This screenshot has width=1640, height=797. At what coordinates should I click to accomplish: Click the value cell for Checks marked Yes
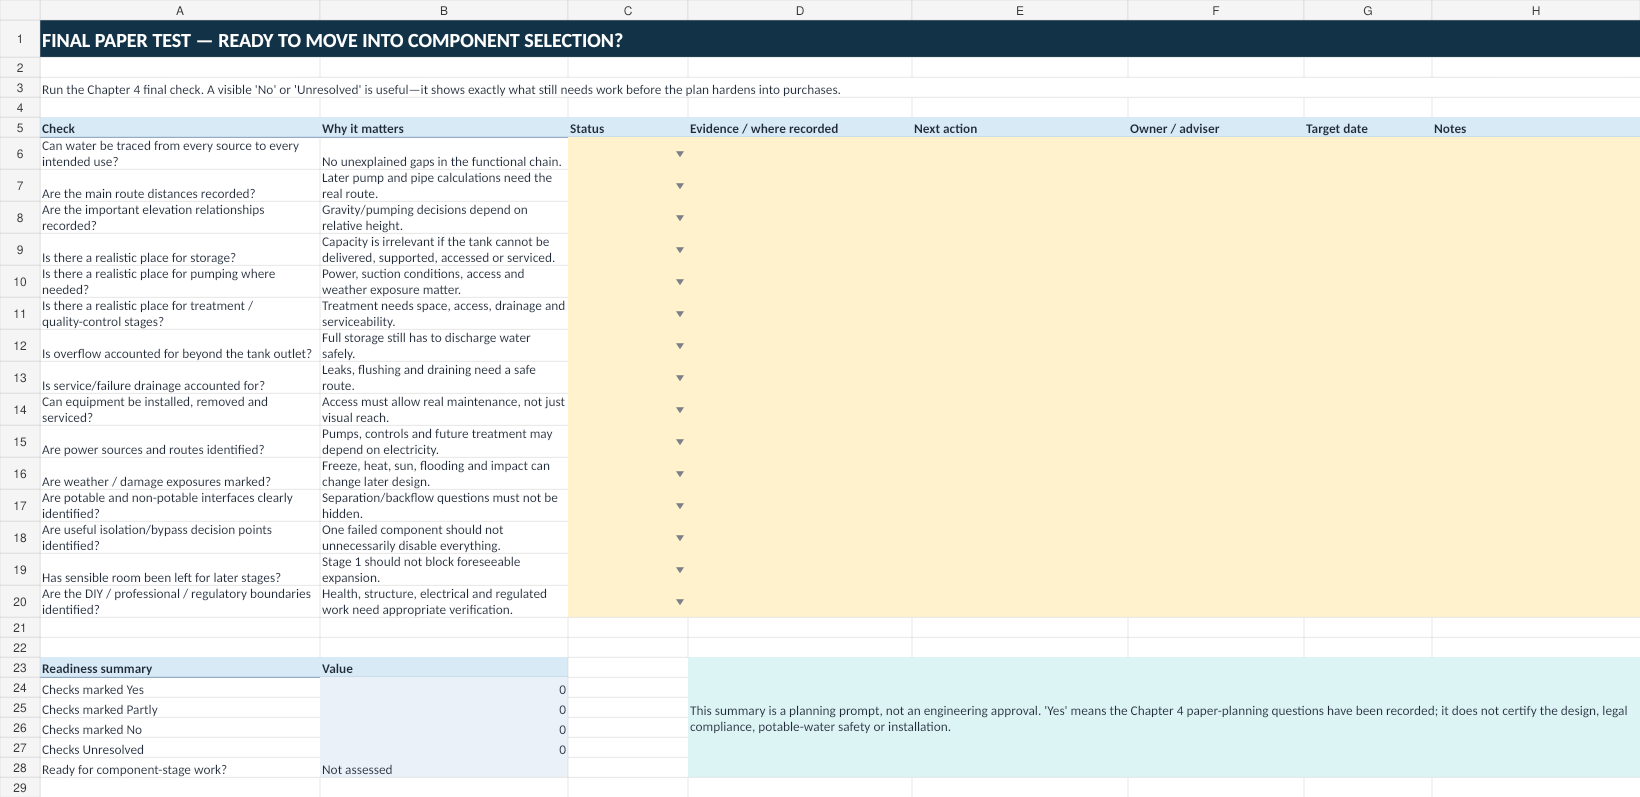[444, 688]
